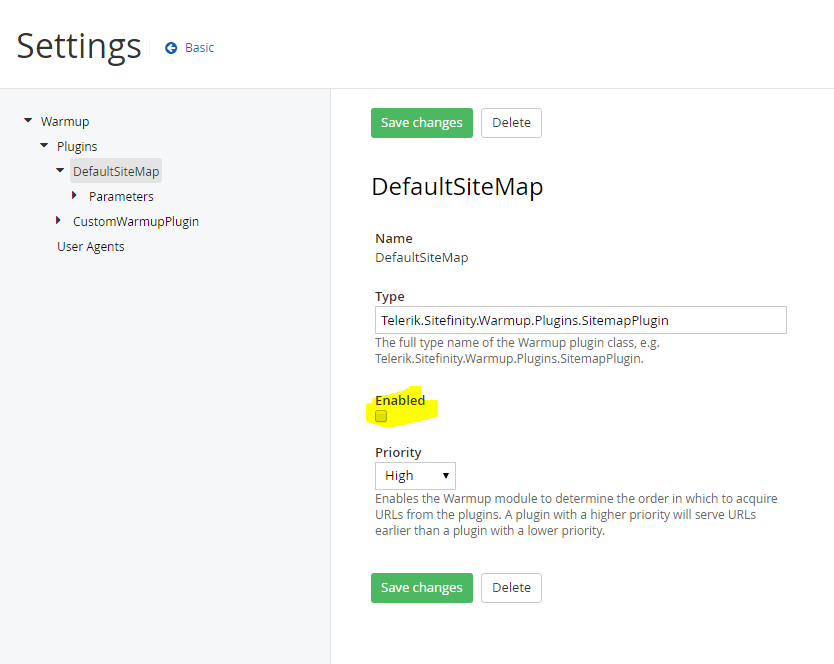834x664 pixels.
Task: Select Warmup in the settings tree
Action: tap(65, 122)
